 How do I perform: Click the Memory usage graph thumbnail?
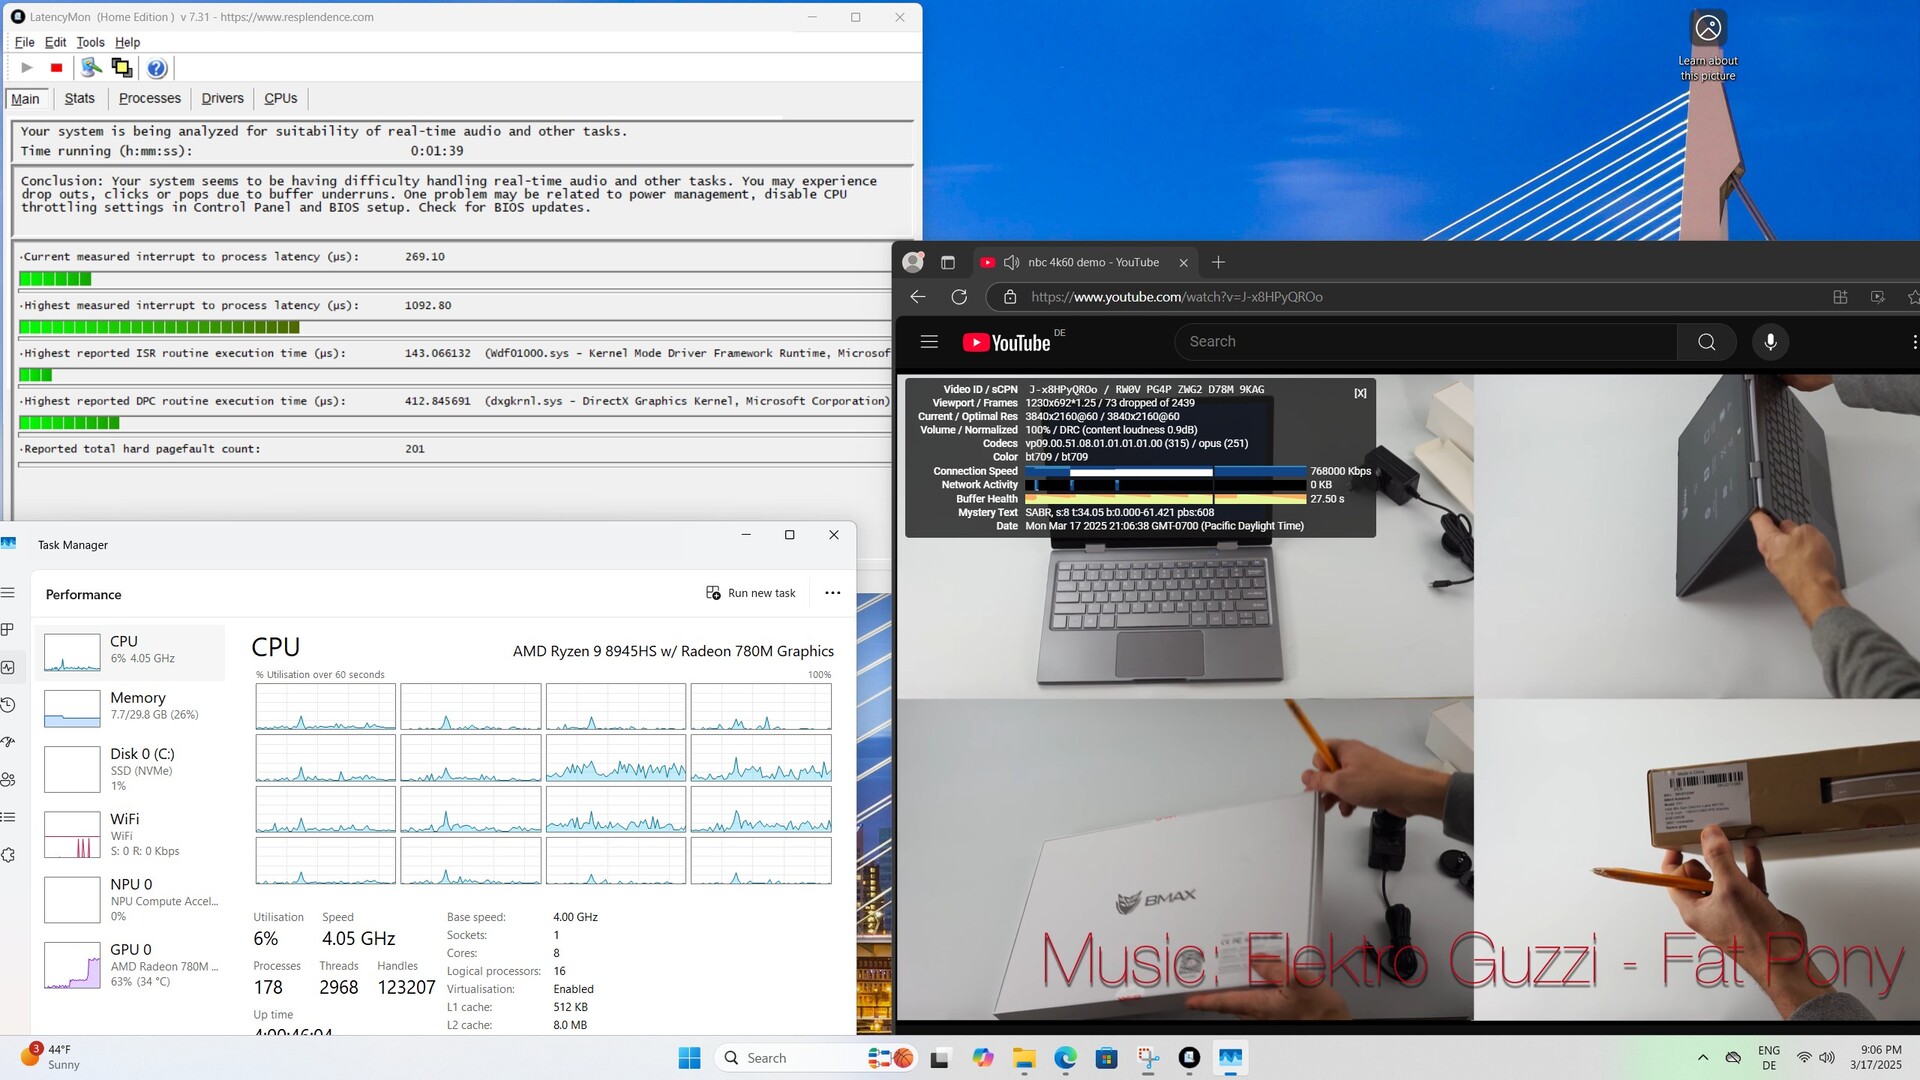tap(72, 708)
